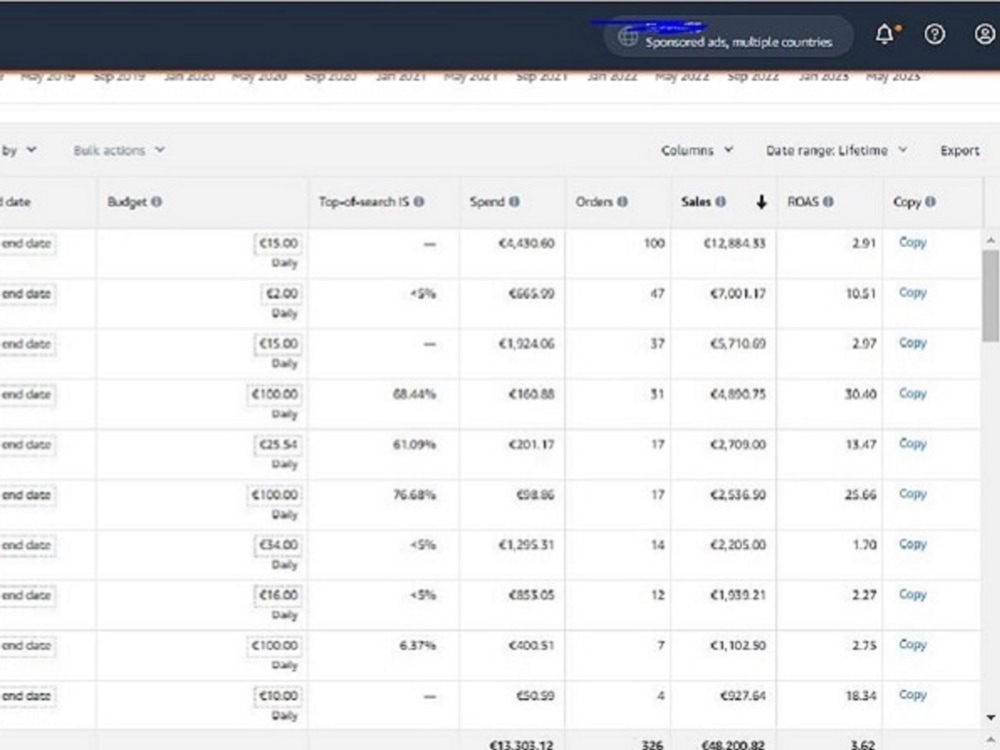Click the Orders column info icon

(x=622, y=202)
